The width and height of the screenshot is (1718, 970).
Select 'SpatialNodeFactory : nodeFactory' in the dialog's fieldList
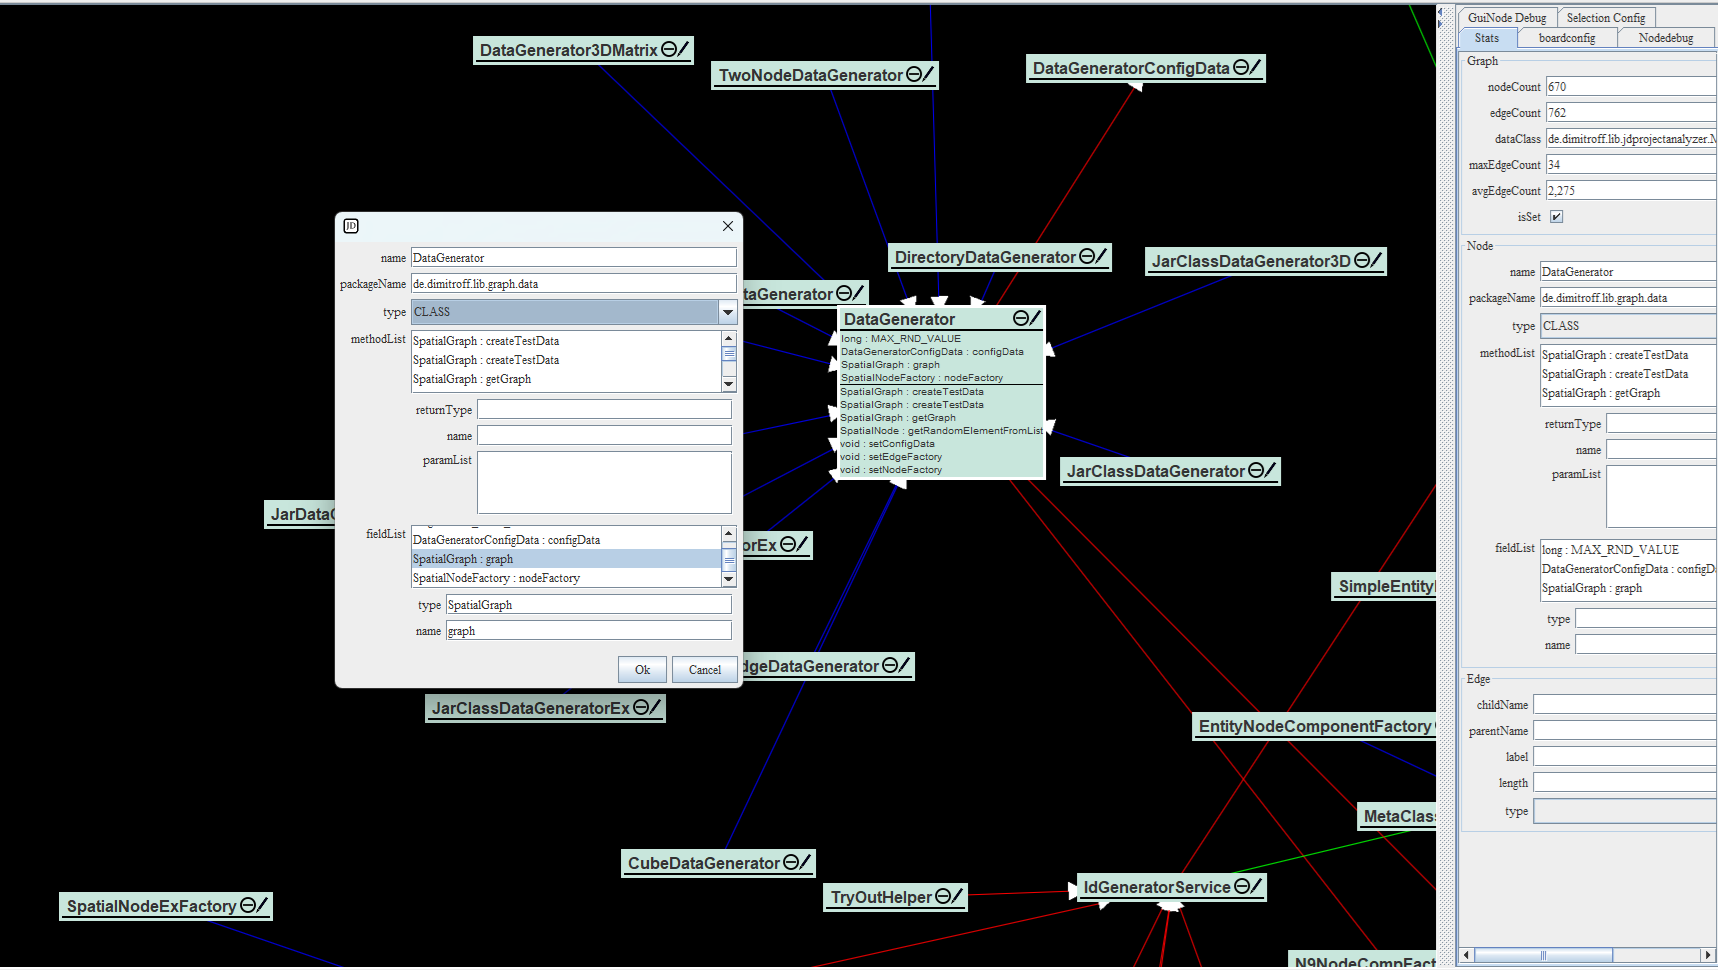click(566, 578)
